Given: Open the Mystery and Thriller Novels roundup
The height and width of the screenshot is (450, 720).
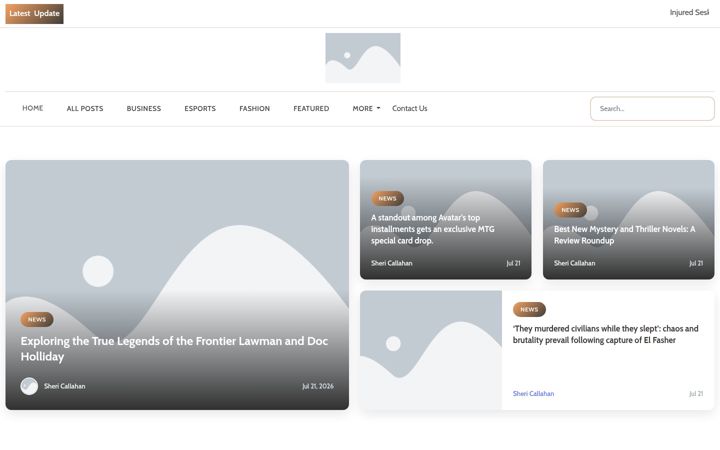Looking at the screenshot, I should [624, 235].
